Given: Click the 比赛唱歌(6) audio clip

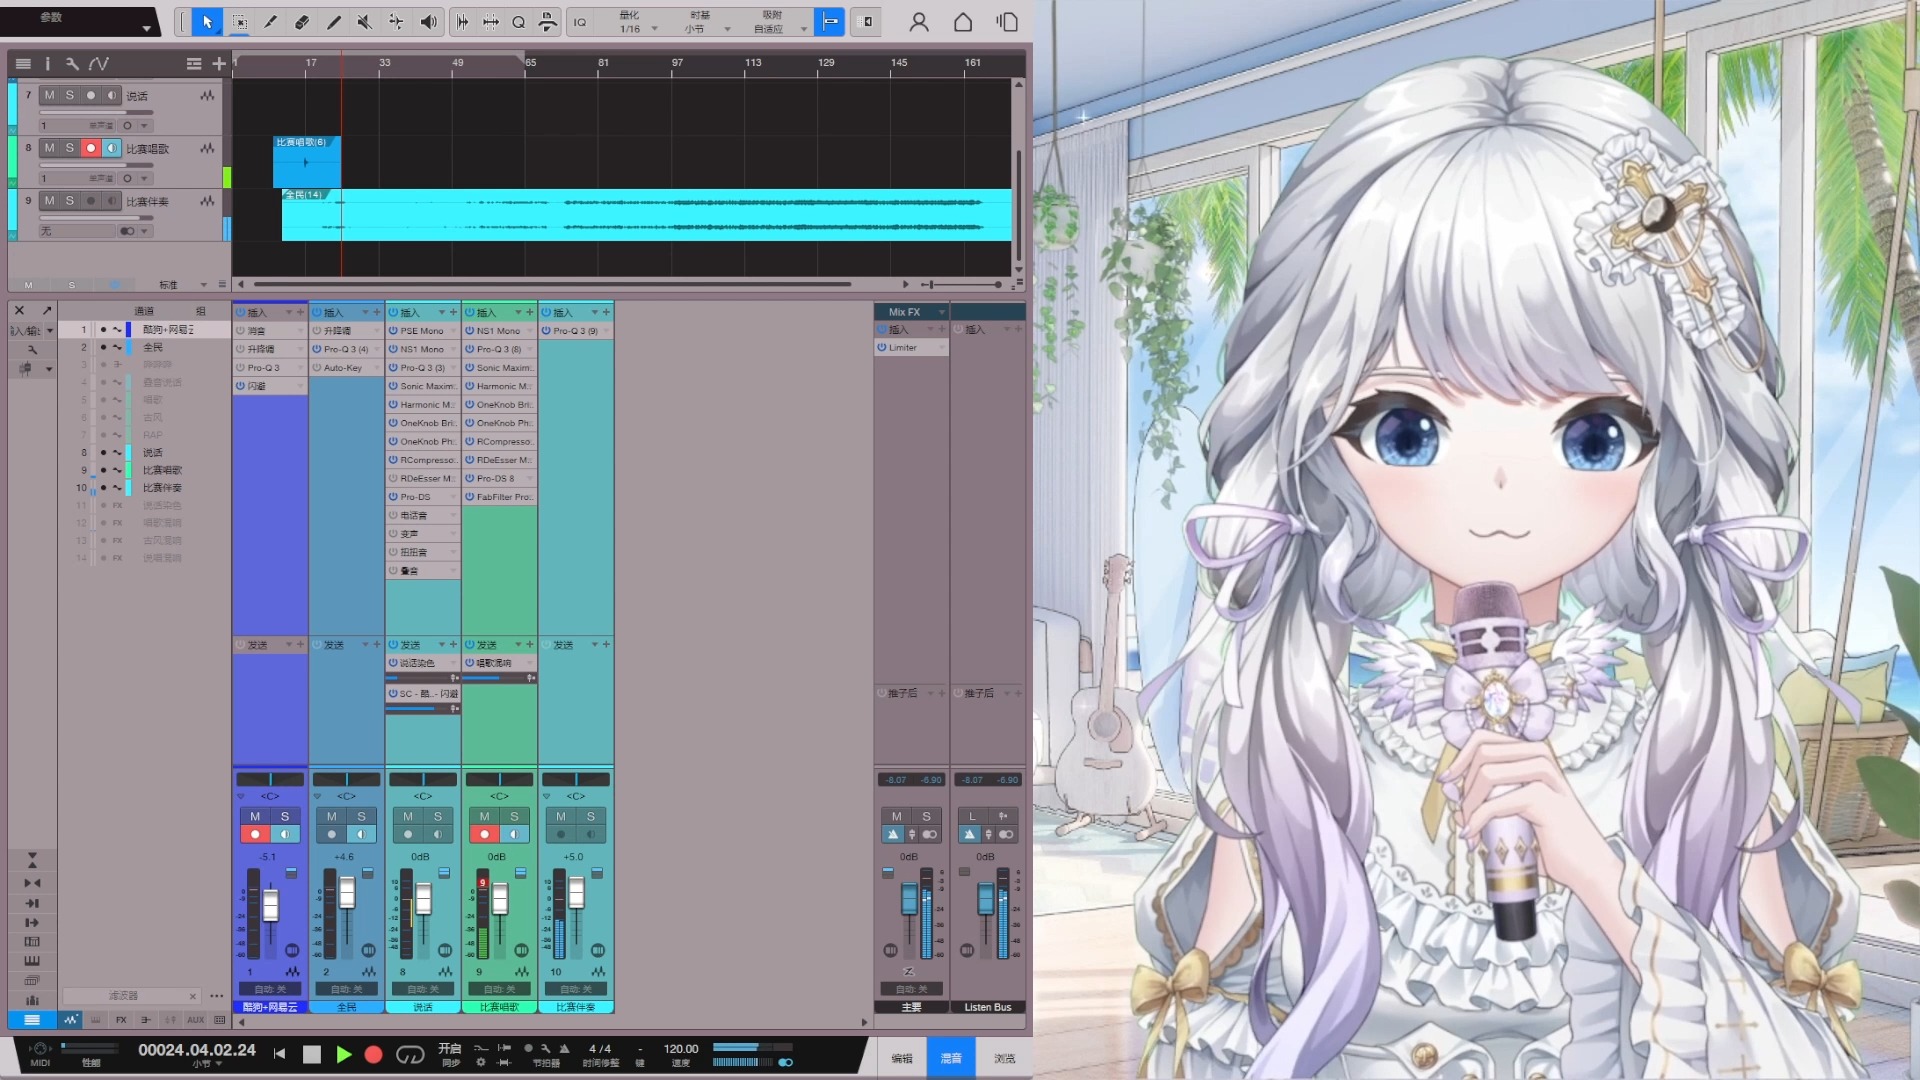Looking at the screenshot, I should tap(307, 162).
